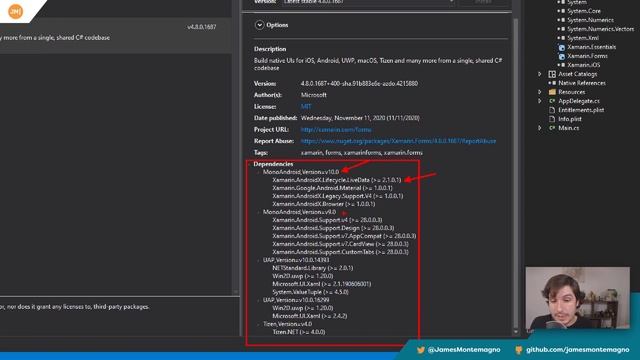The image size is (640, 360).
Task: Expand the Options section chevron
Action: (259, 25)
